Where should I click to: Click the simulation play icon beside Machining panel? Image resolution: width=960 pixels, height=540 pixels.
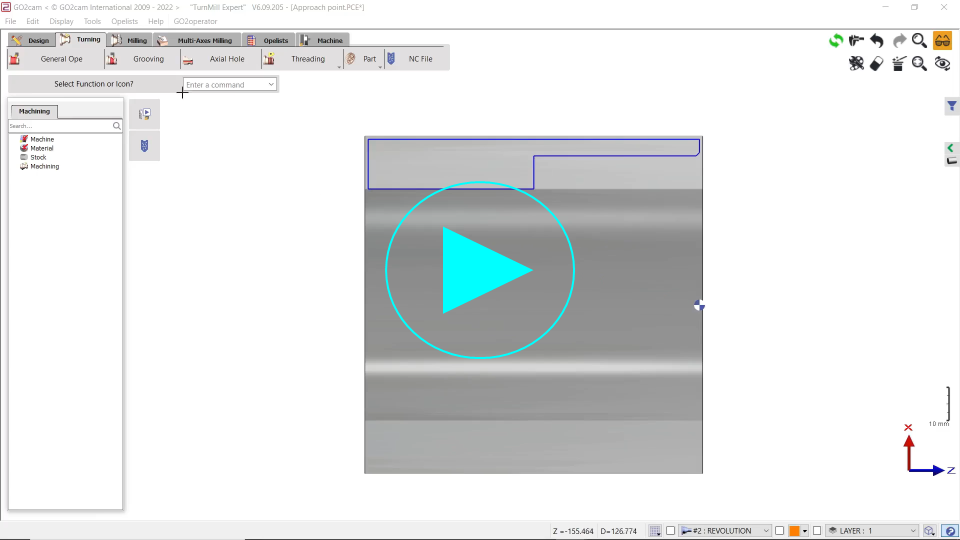click(144, 114)
